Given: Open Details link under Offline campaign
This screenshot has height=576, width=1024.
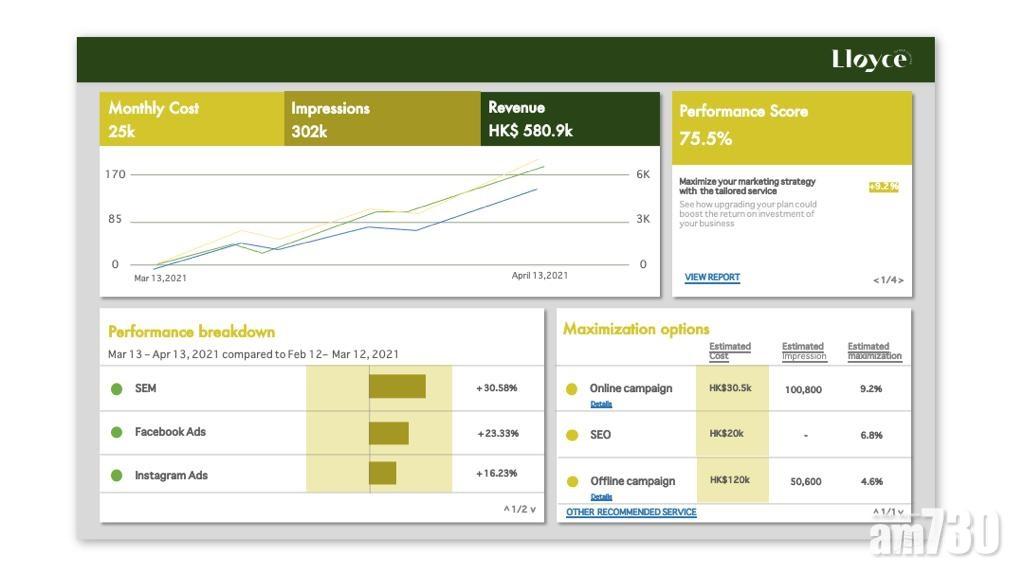Looking at the screenshot, I should [601, 496].
